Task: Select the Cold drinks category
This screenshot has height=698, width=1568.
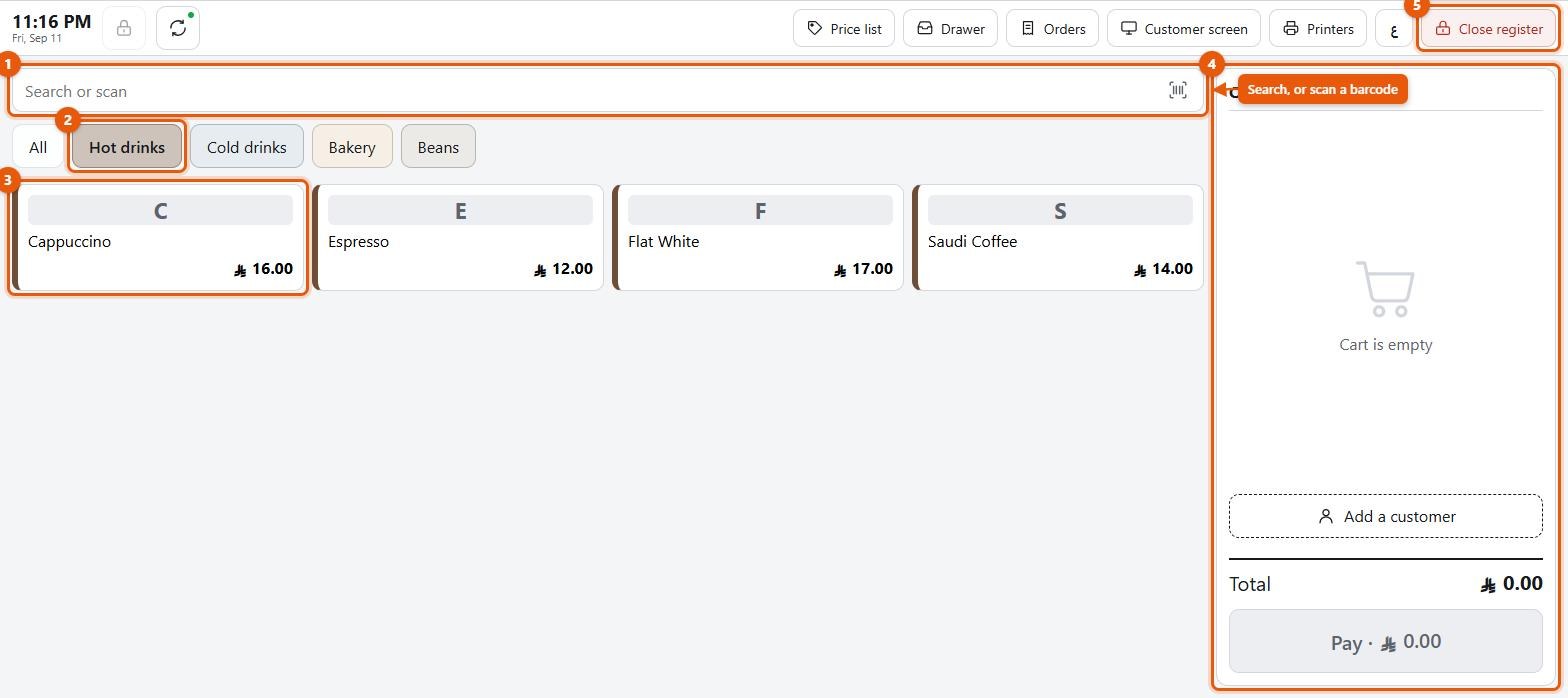Action: pyautogui.click(x=247, y=147)
